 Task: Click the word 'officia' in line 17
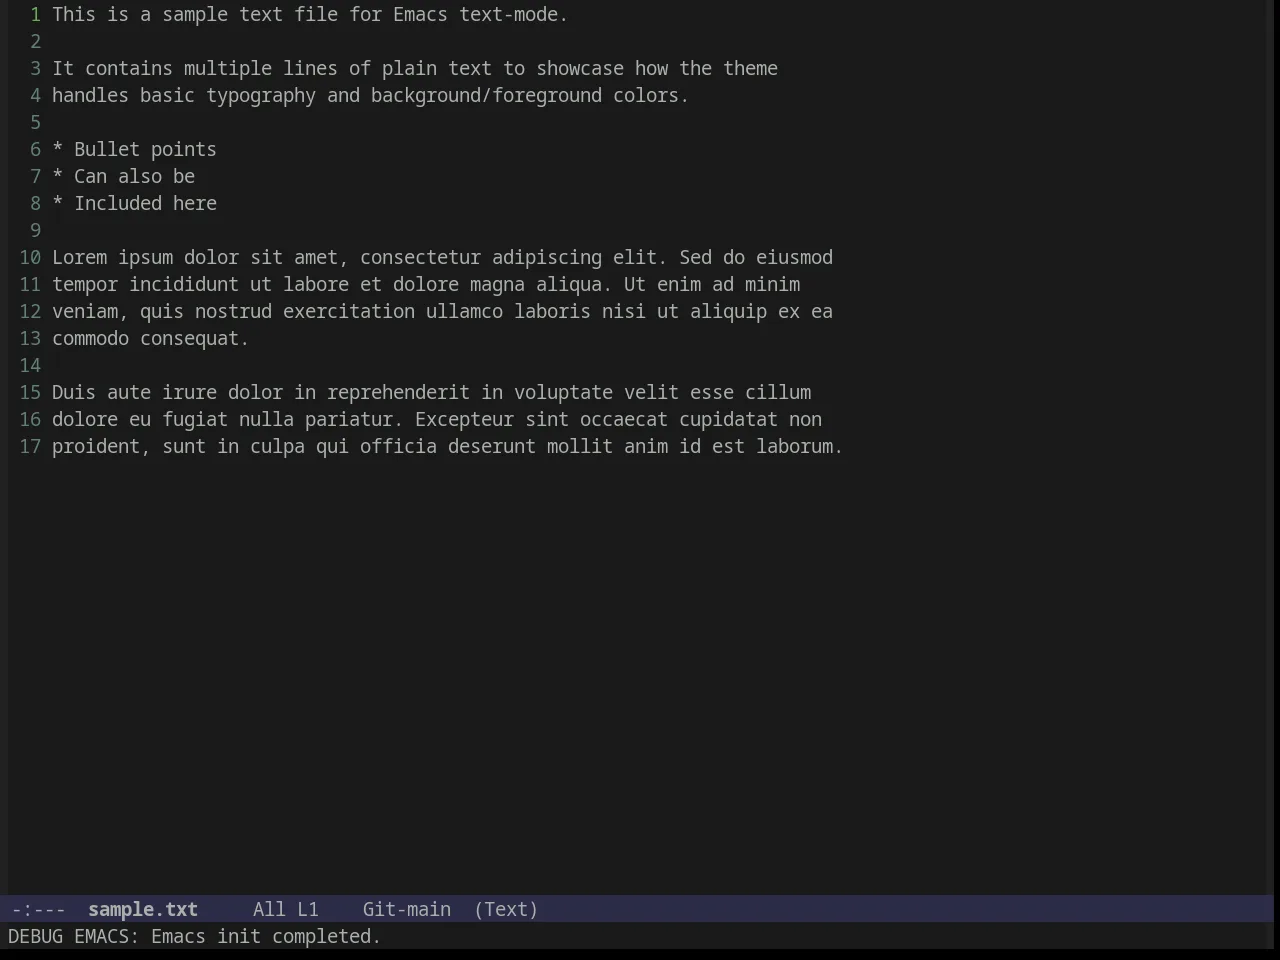[398, 446]
